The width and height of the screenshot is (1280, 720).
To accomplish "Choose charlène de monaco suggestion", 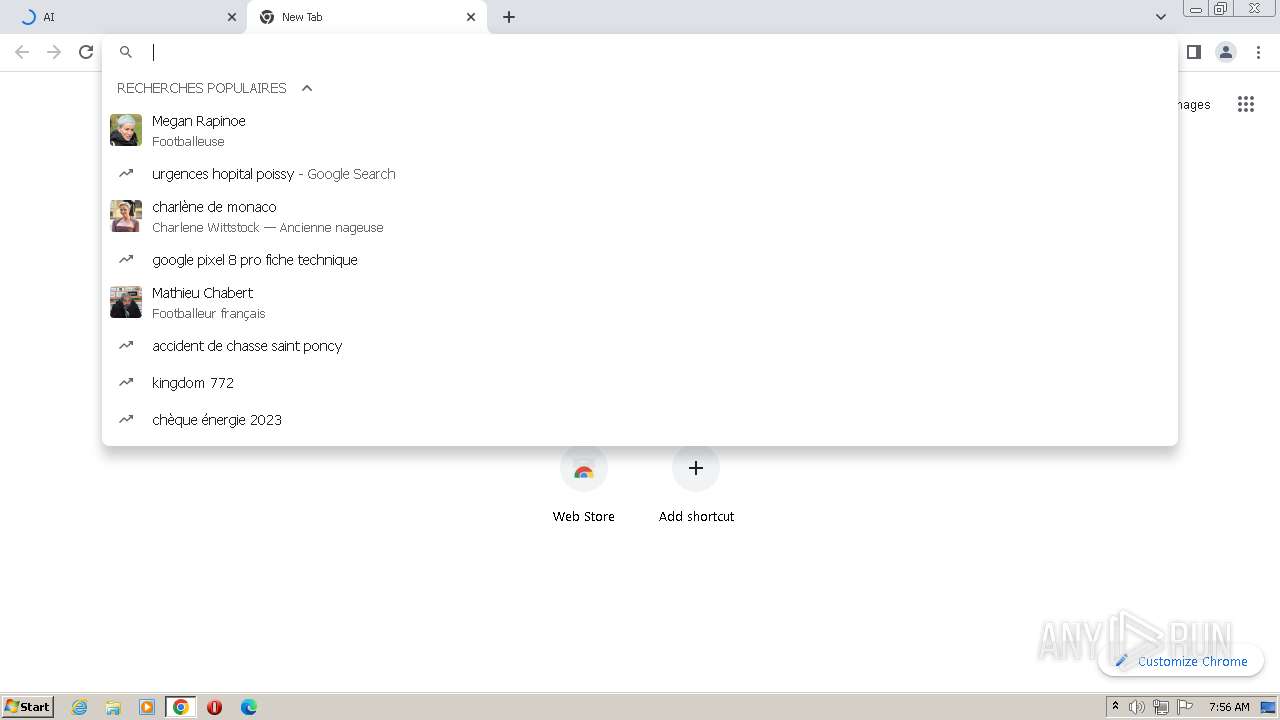I will 640,216.
